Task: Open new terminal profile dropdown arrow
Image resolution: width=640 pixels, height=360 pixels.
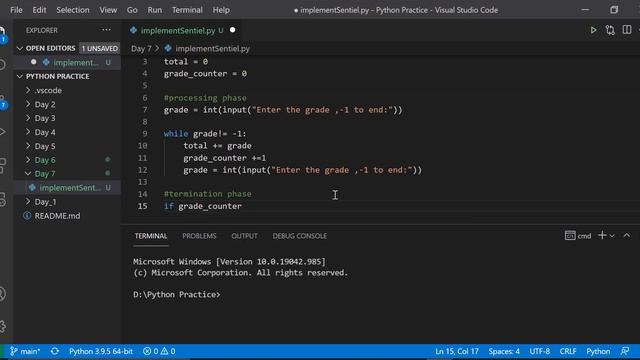Action: click(612, 236)
